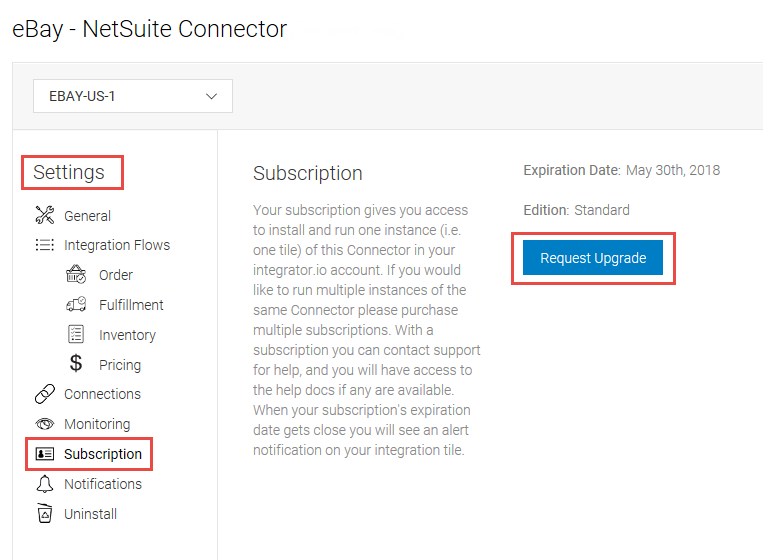The image size is (763, 560).
Task: Go to Integration Flows settings
Action: [117, 245]
